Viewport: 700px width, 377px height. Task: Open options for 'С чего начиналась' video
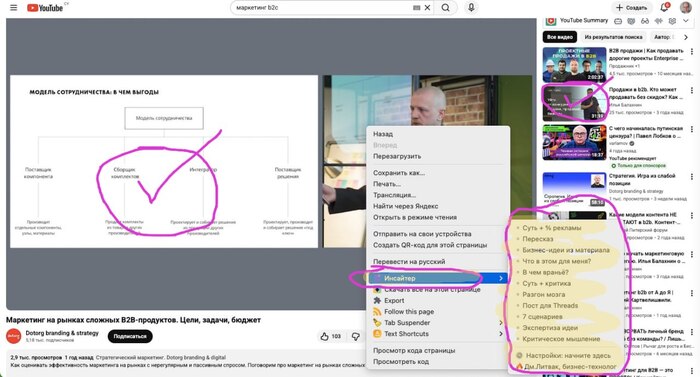(692, 129)
